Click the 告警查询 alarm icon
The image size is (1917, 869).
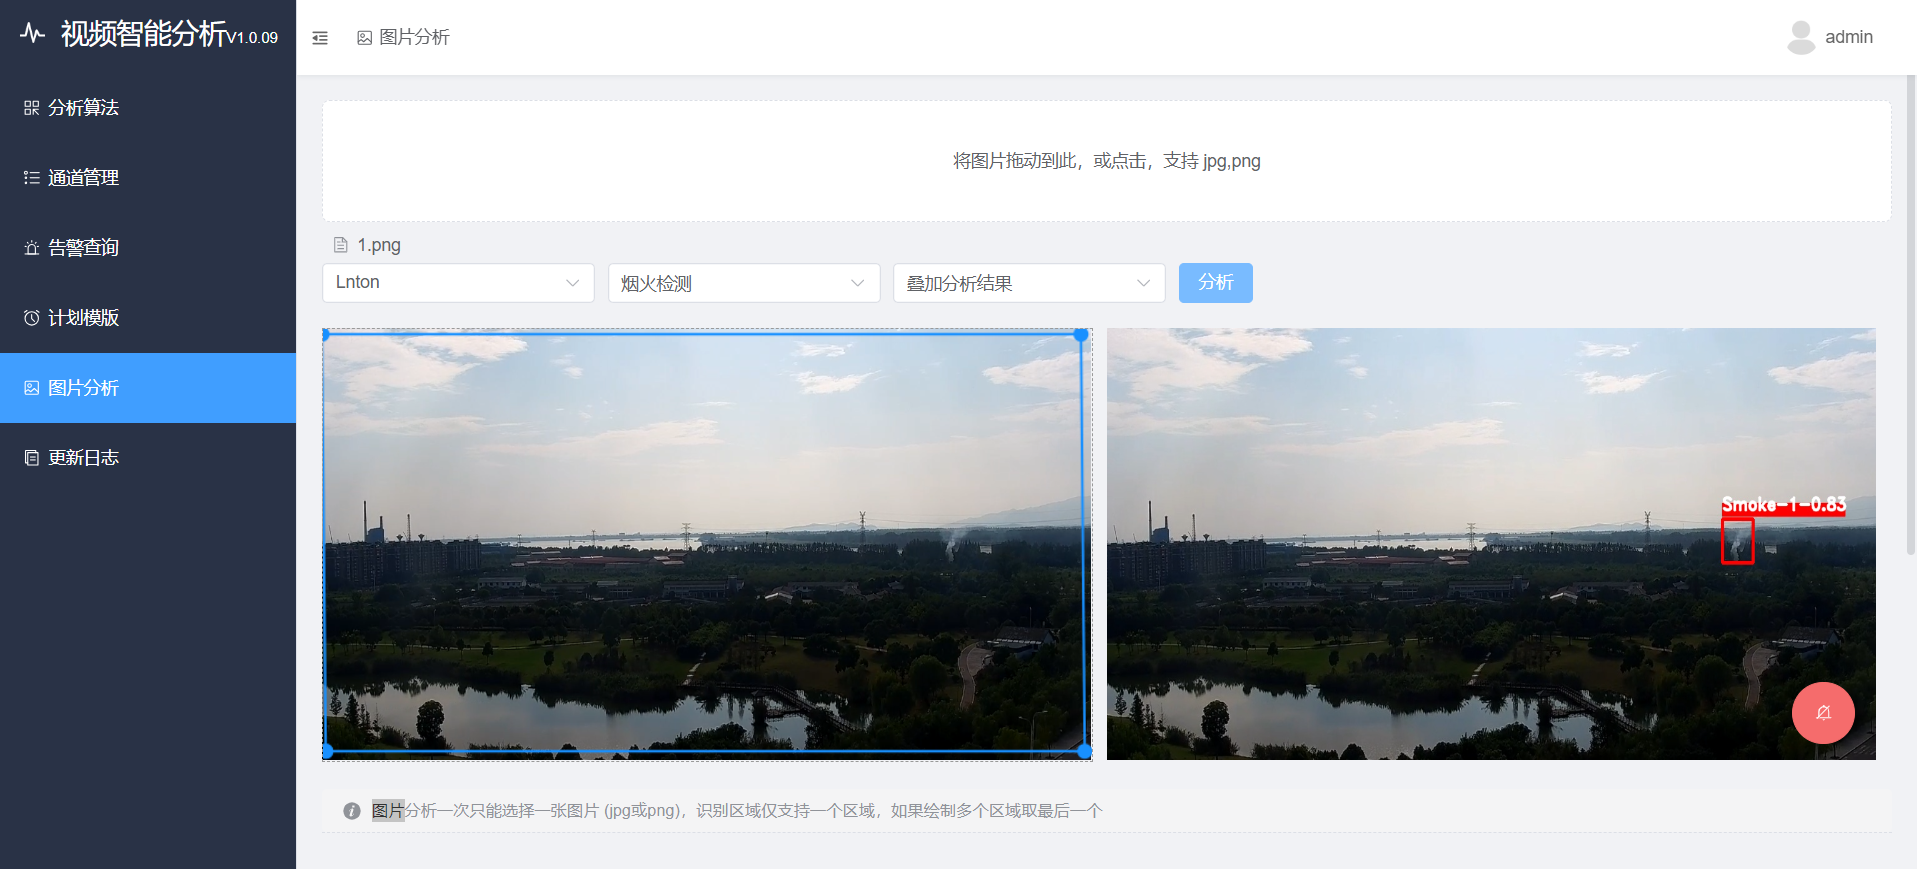click(x=32, y=248)
